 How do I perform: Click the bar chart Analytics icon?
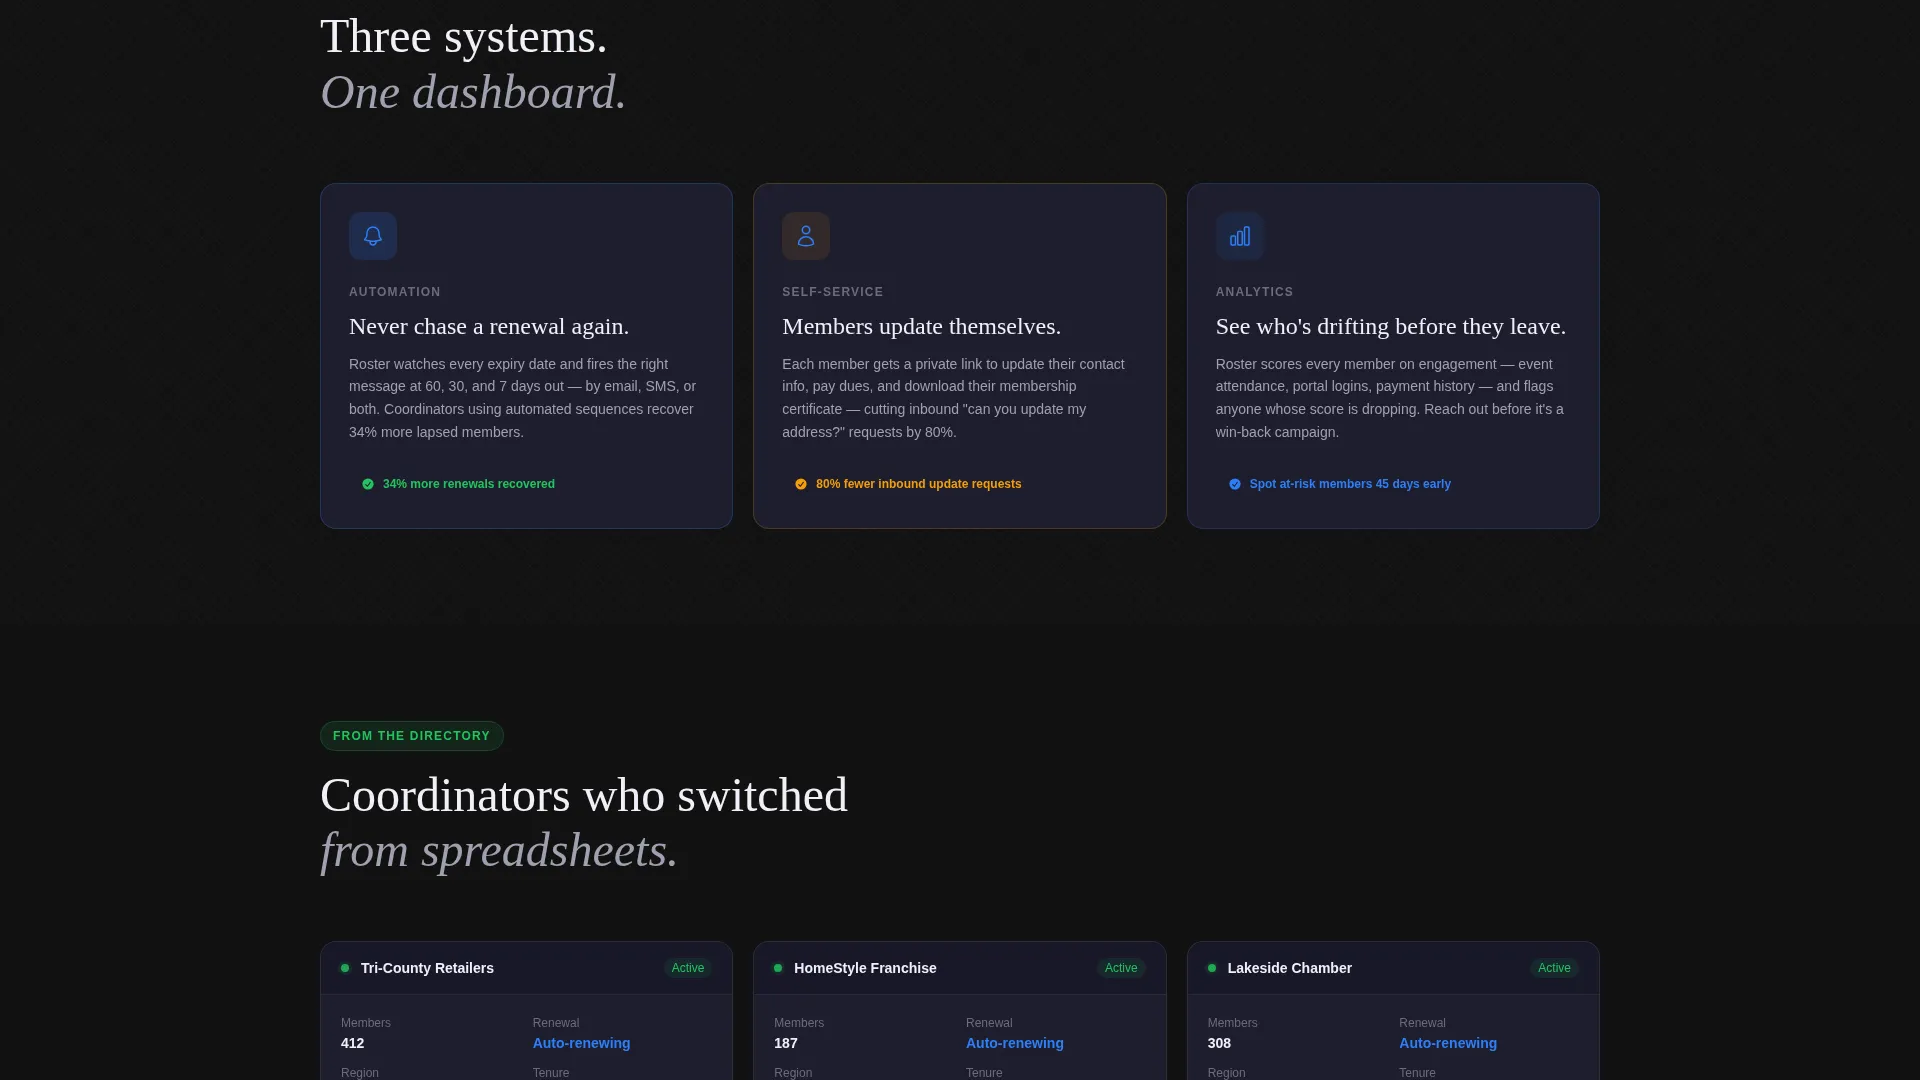[x=1240, y=236]
